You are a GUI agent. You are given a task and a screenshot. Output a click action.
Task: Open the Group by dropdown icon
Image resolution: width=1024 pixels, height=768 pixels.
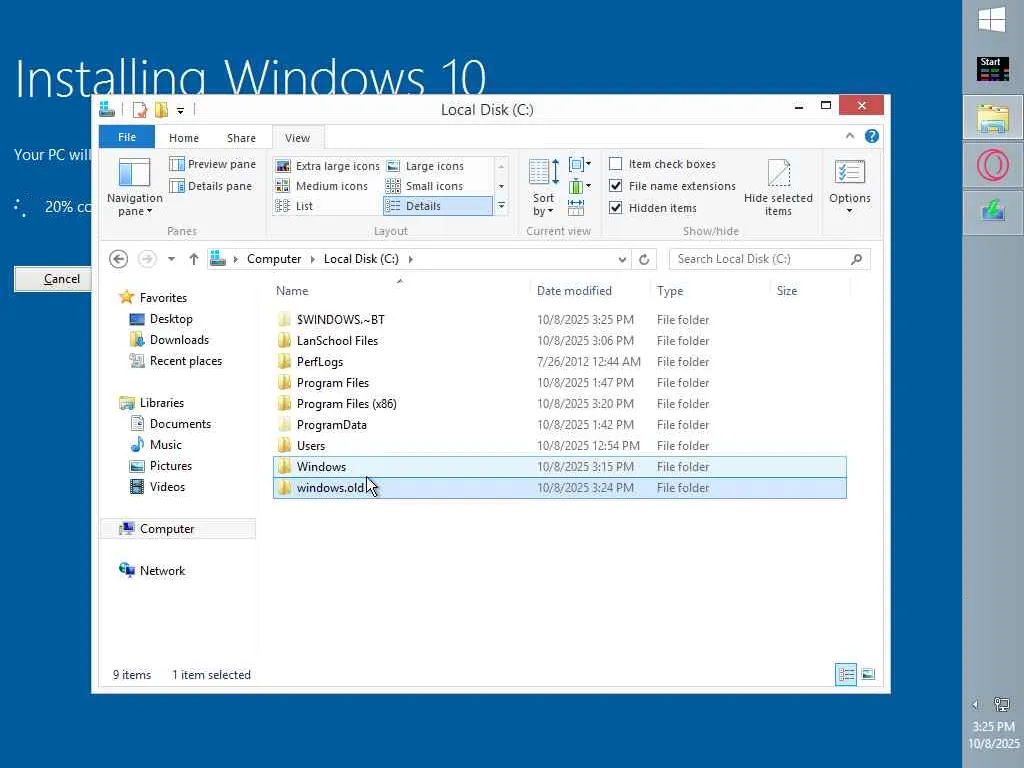point(579,165)
